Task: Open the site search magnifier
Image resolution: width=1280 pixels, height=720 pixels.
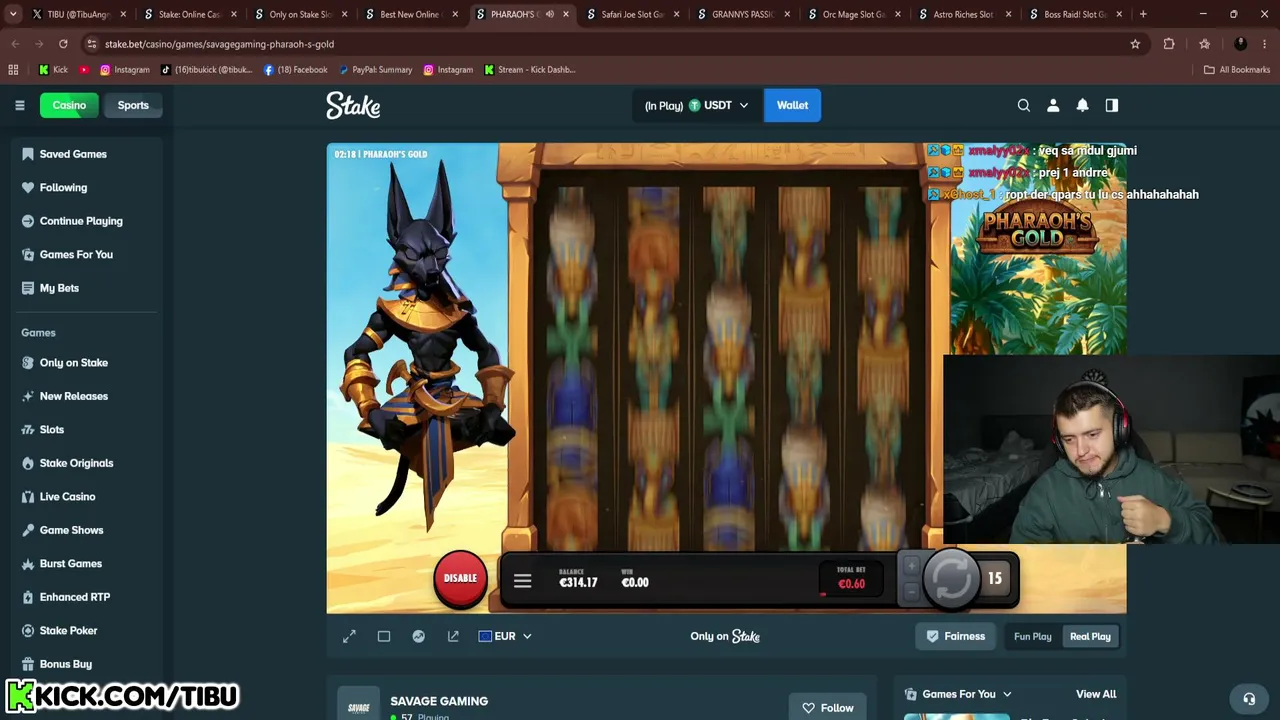Action: tap(1023, 105)
